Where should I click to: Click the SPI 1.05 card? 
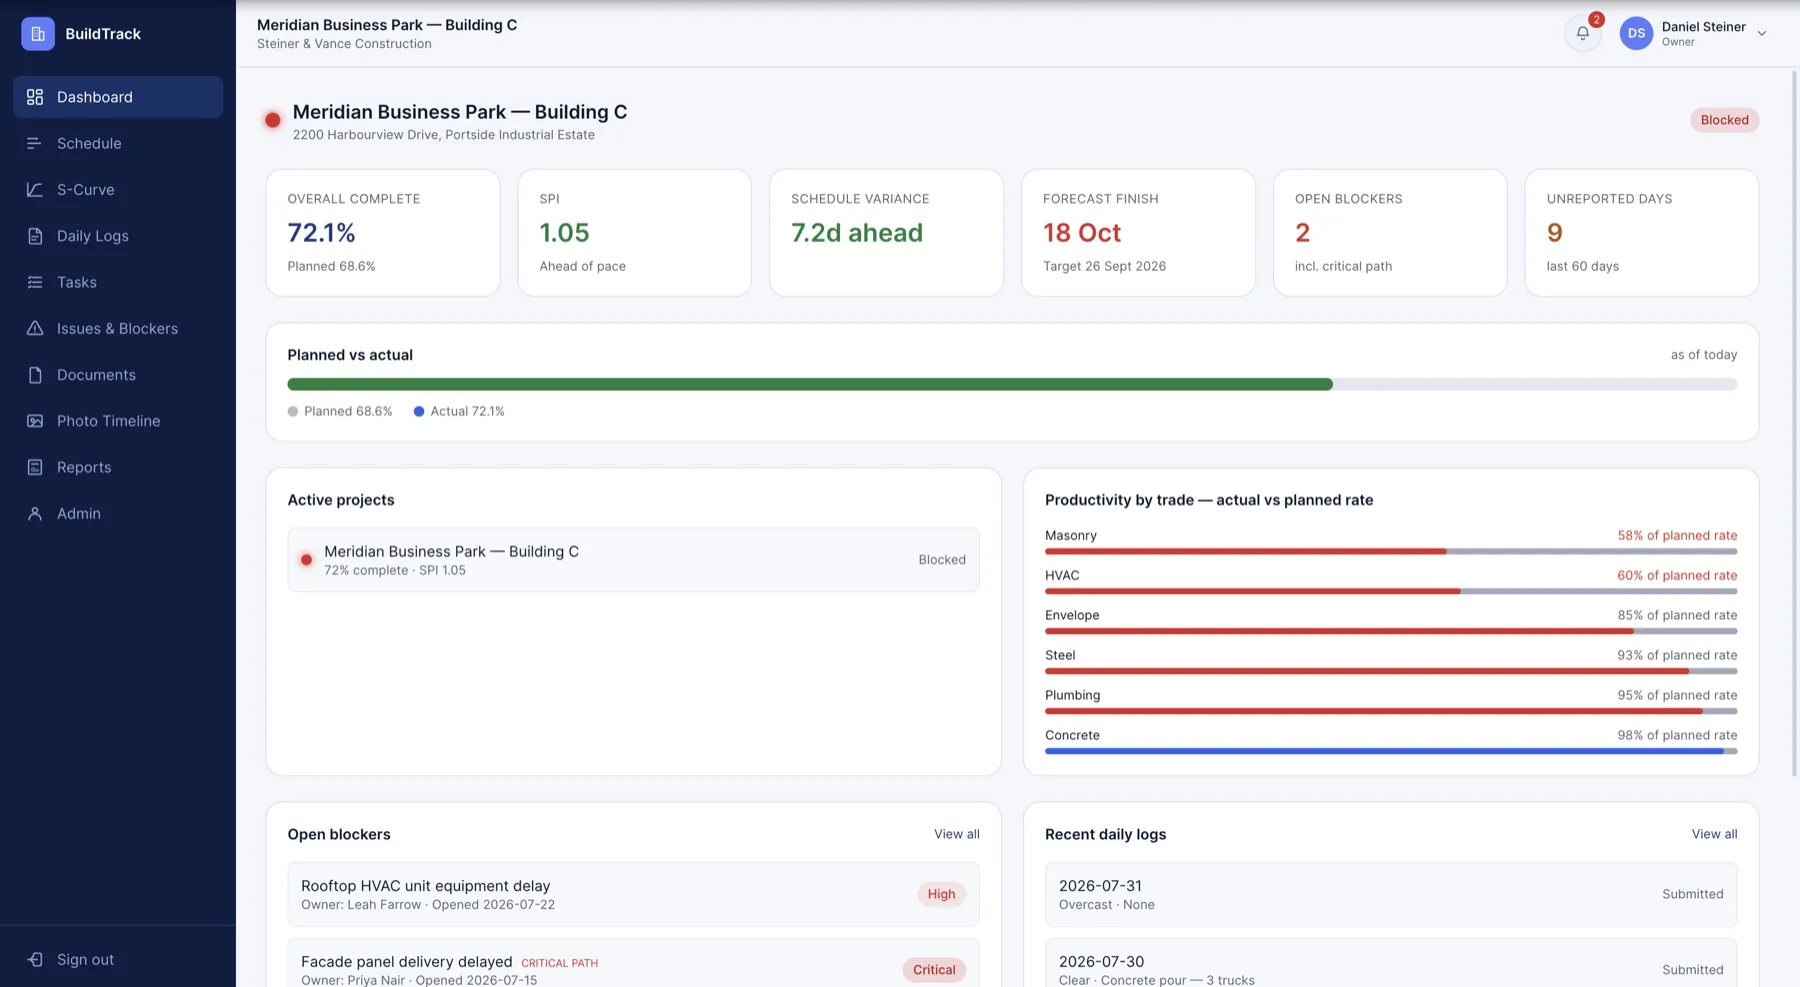pos(635,233)
